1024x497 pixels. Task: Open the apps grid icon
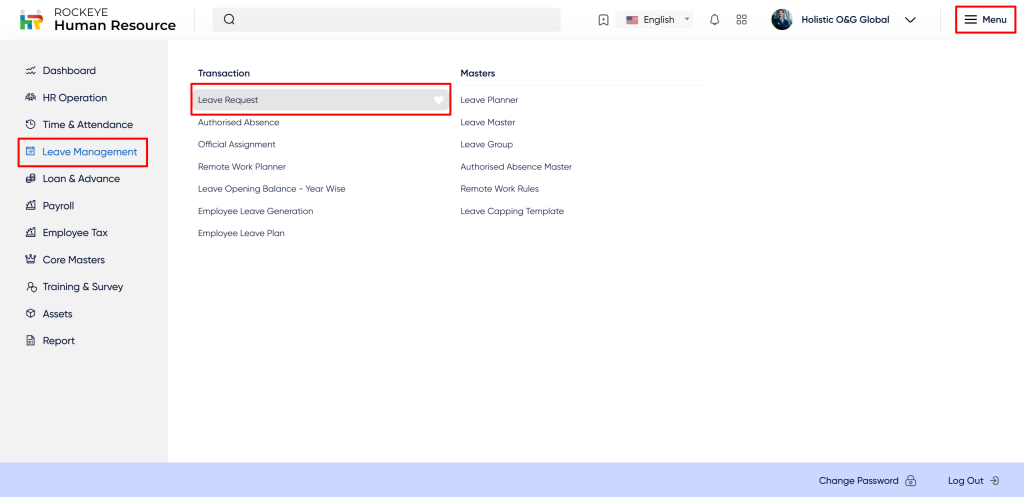coord(741,20)
